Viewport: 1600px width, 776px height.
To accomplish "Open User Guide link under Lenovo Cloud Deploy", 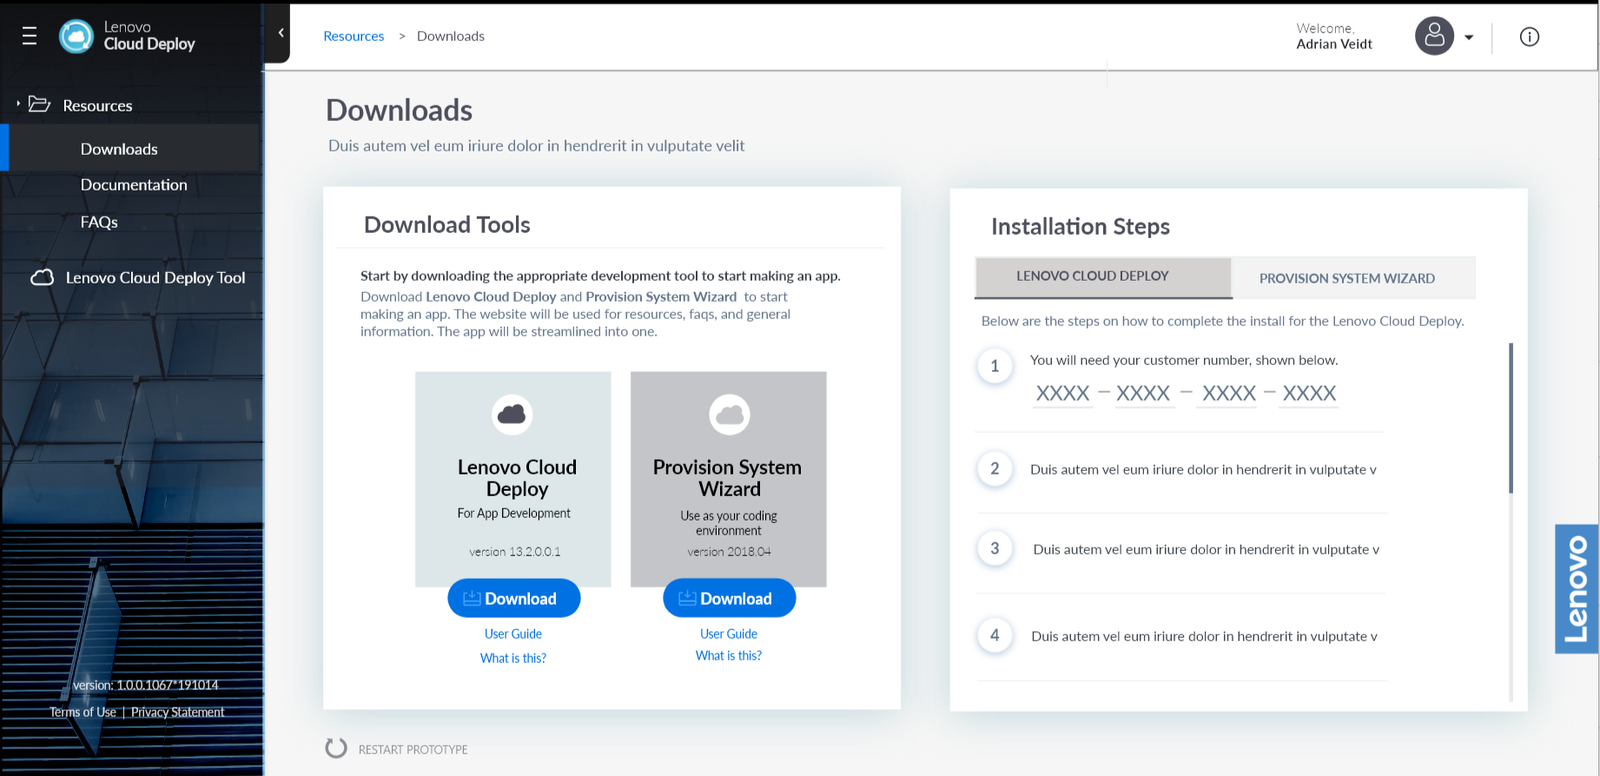I will click(513, 634).
